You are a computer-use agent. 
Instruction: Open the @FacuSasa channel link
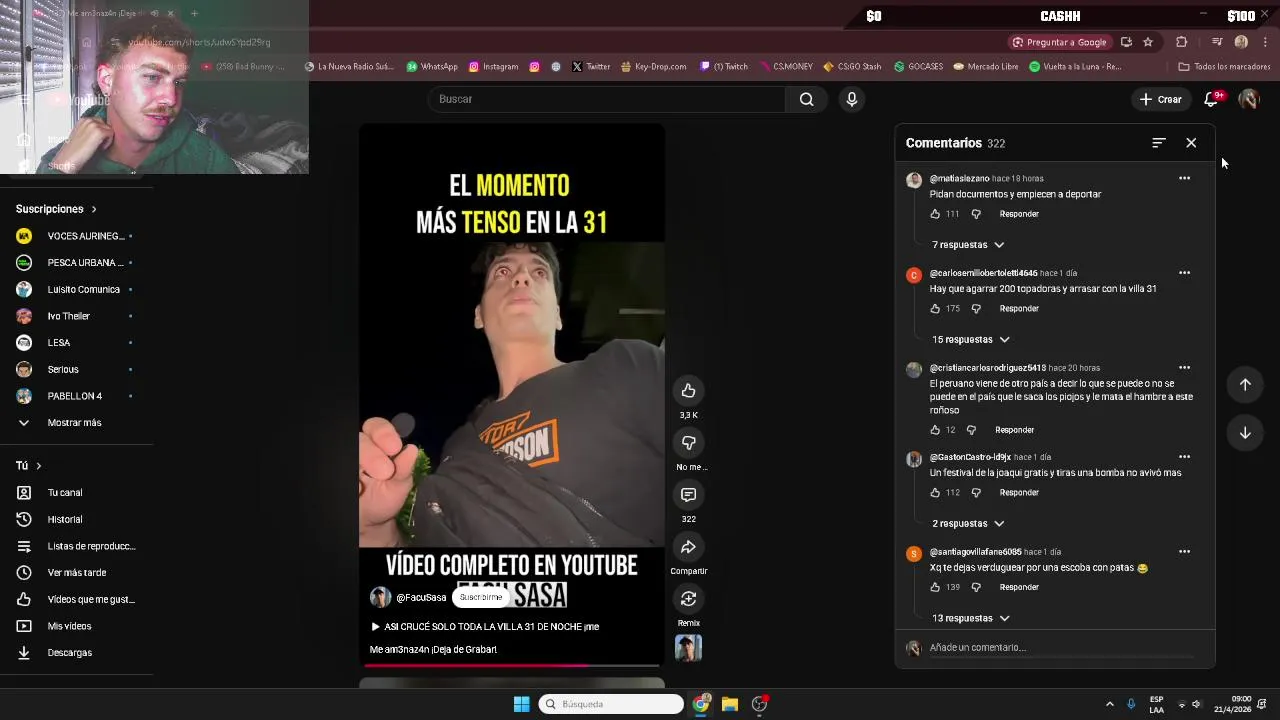421,597
